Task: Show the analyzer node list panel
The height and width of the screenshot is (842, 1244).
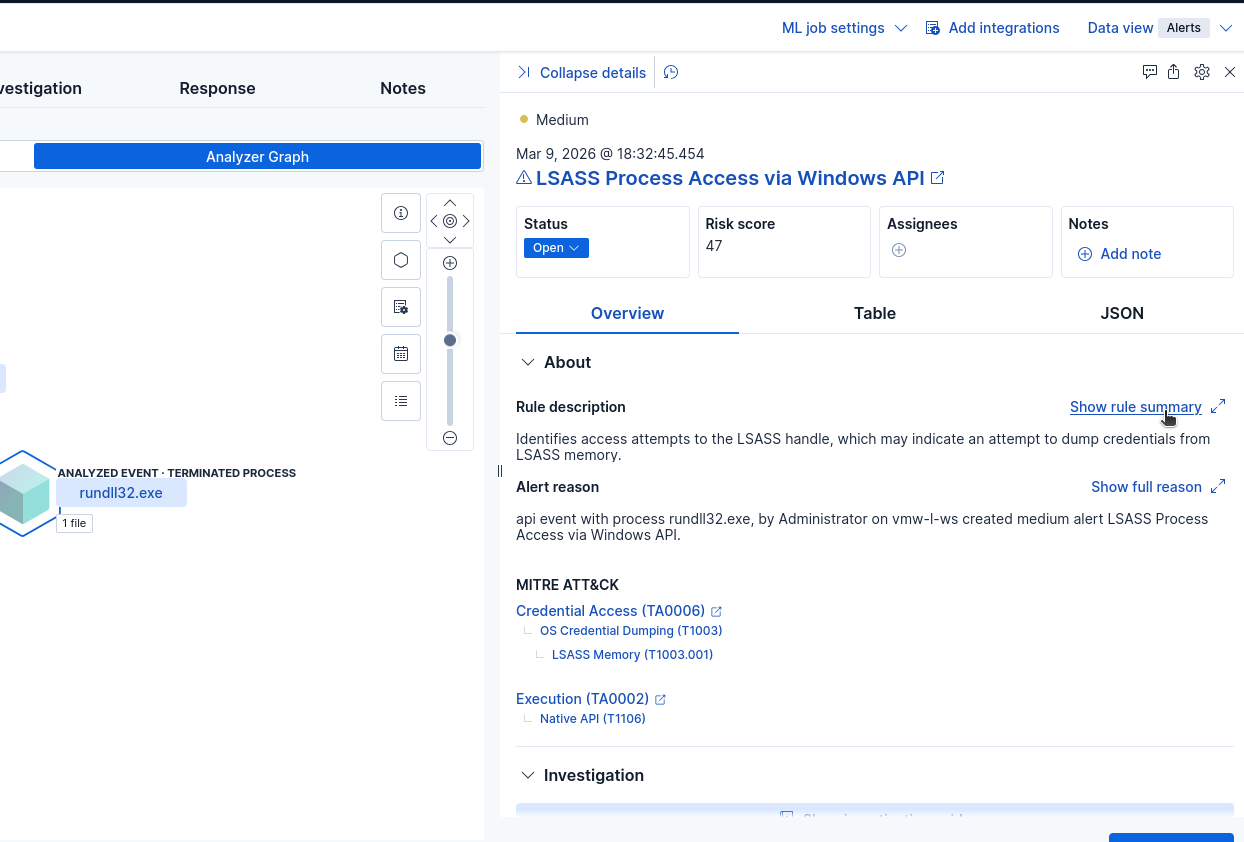Action: click(x=401, y=401)
